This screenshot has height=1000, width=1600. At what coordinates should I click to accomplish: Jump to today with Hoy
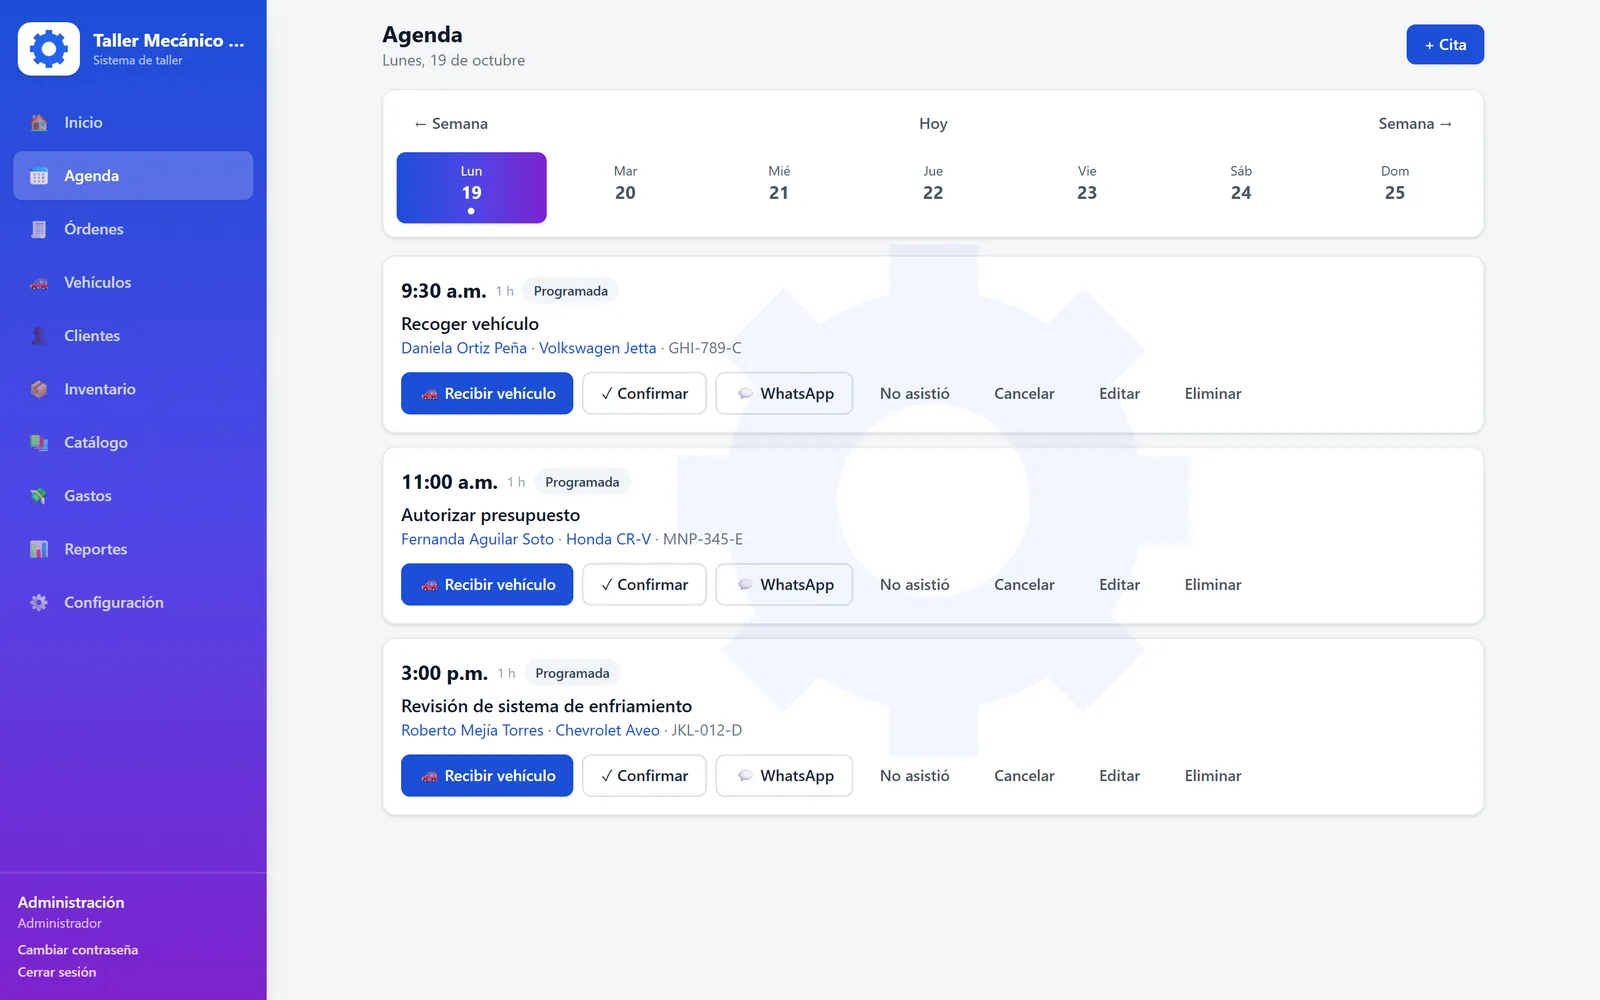[933, 124]
